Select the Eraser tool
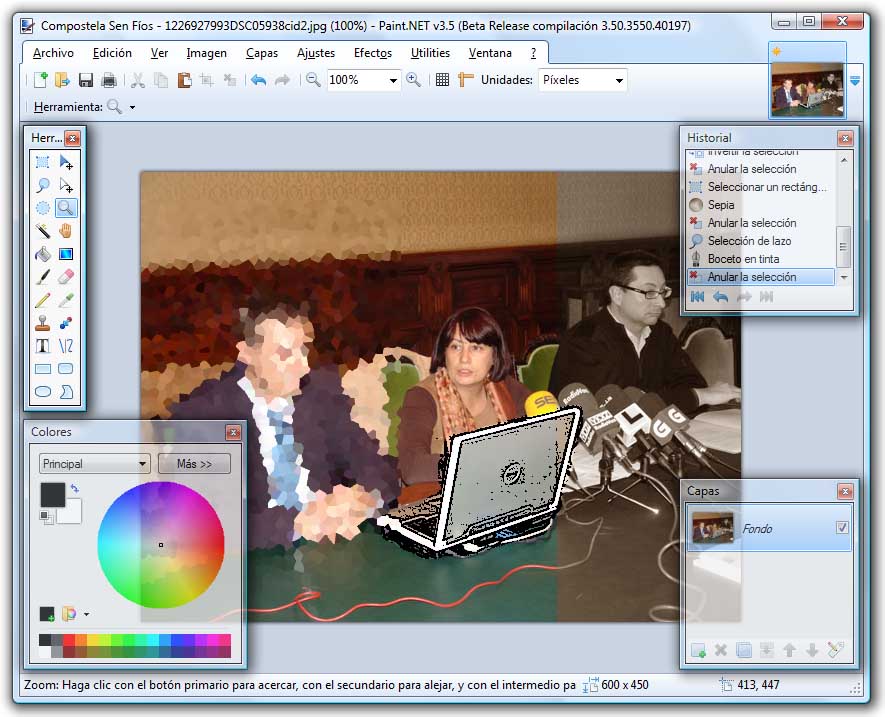885x717 pixels. [x=66, y=277]
